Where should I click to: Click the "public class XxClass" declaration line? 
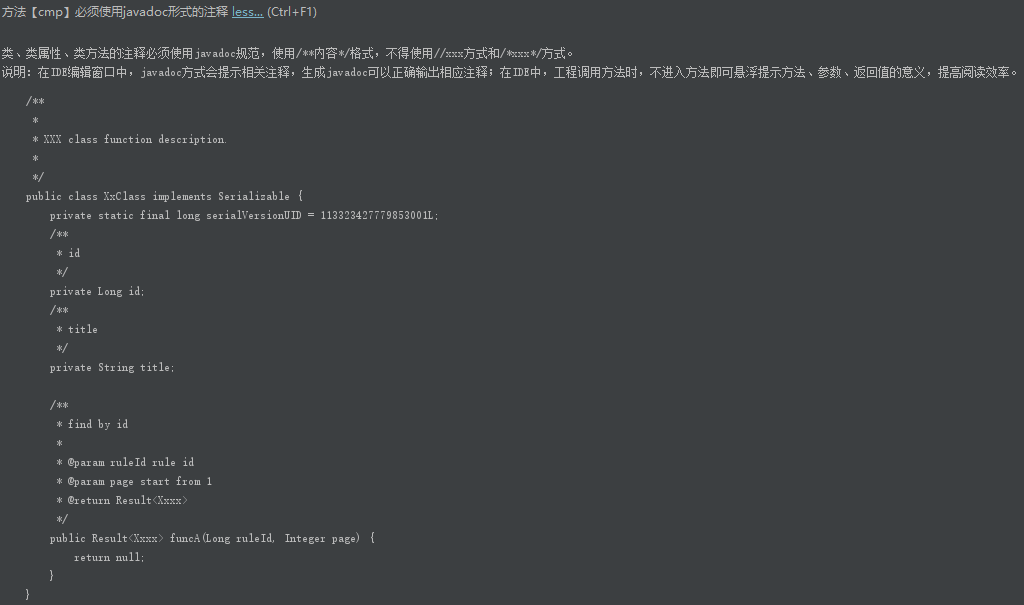point(164,196)
